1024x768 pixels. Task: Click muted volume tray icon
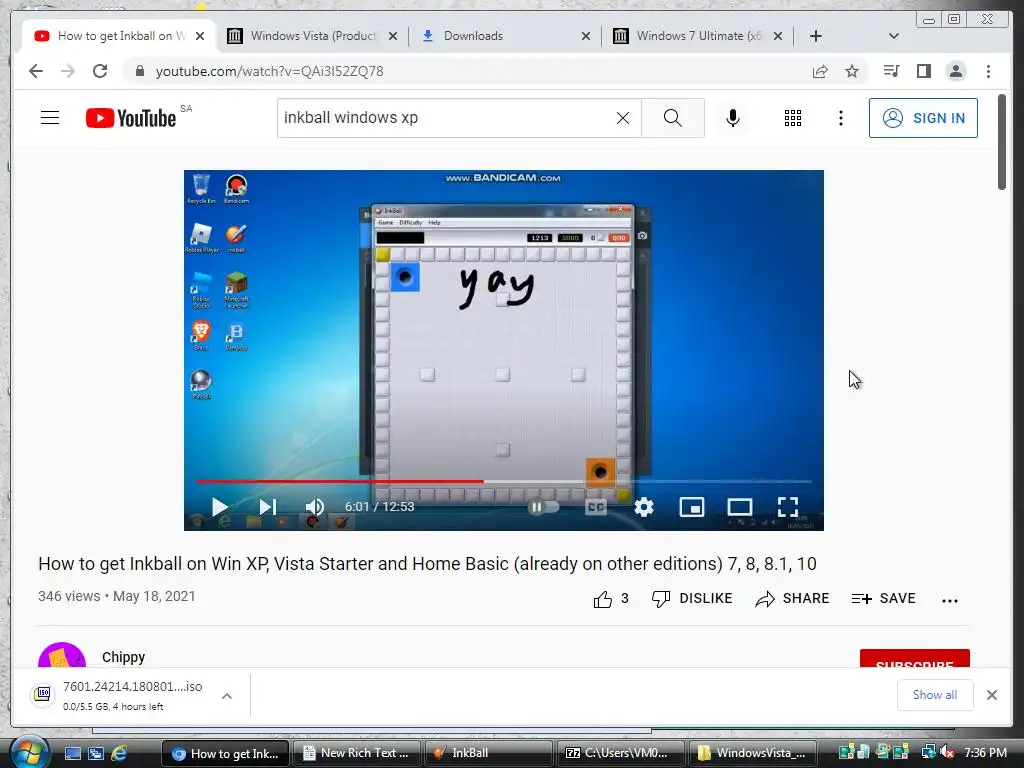click(x=947, y=753)
